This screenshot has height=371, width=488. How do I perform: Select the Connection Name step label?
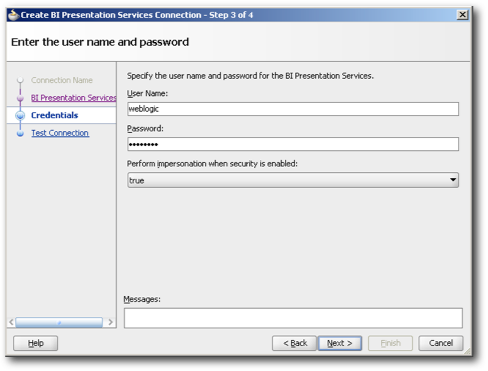click(62, 80)
